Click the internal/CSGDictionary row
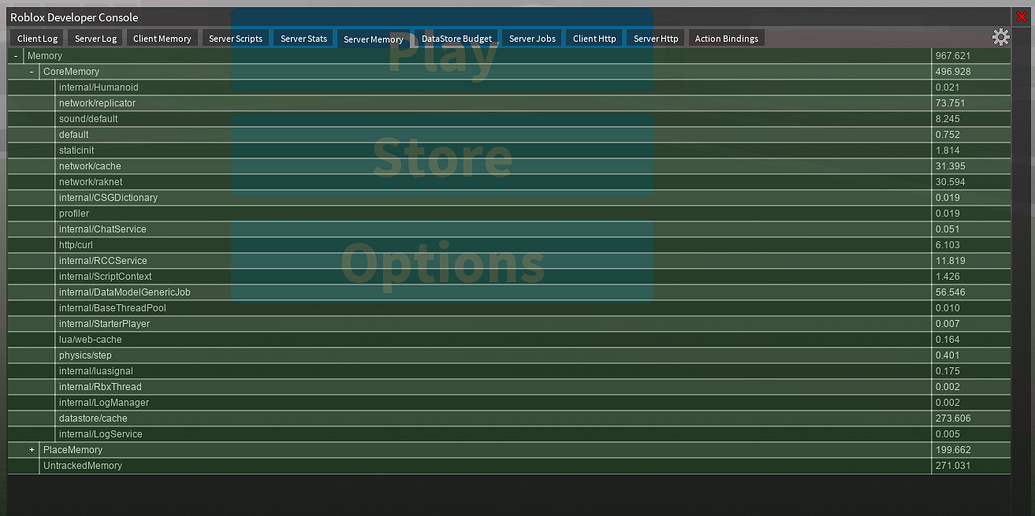 pos(509,198)
